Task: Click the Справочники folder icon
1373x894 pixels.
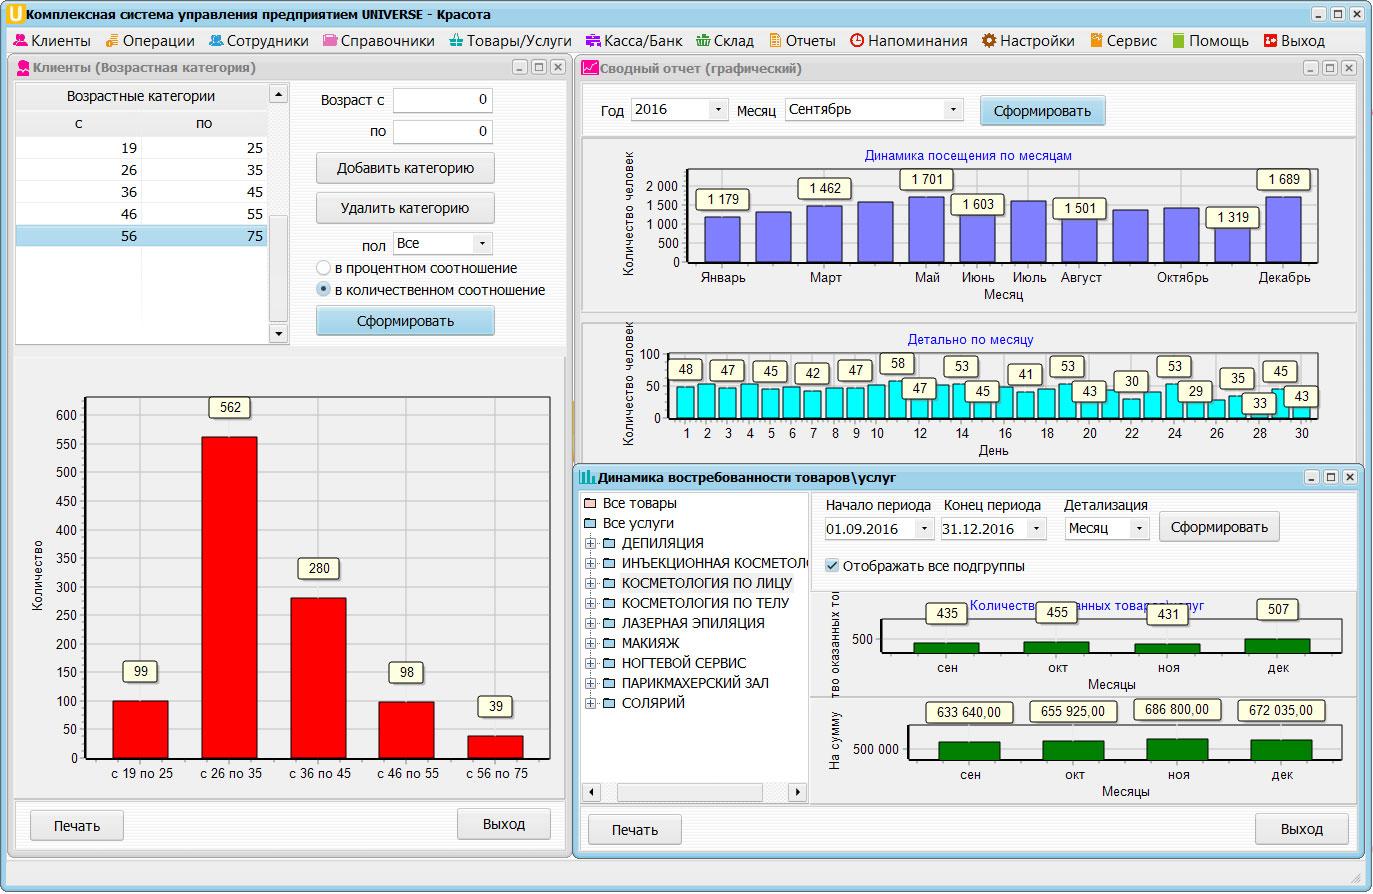Action: point(330,41)
